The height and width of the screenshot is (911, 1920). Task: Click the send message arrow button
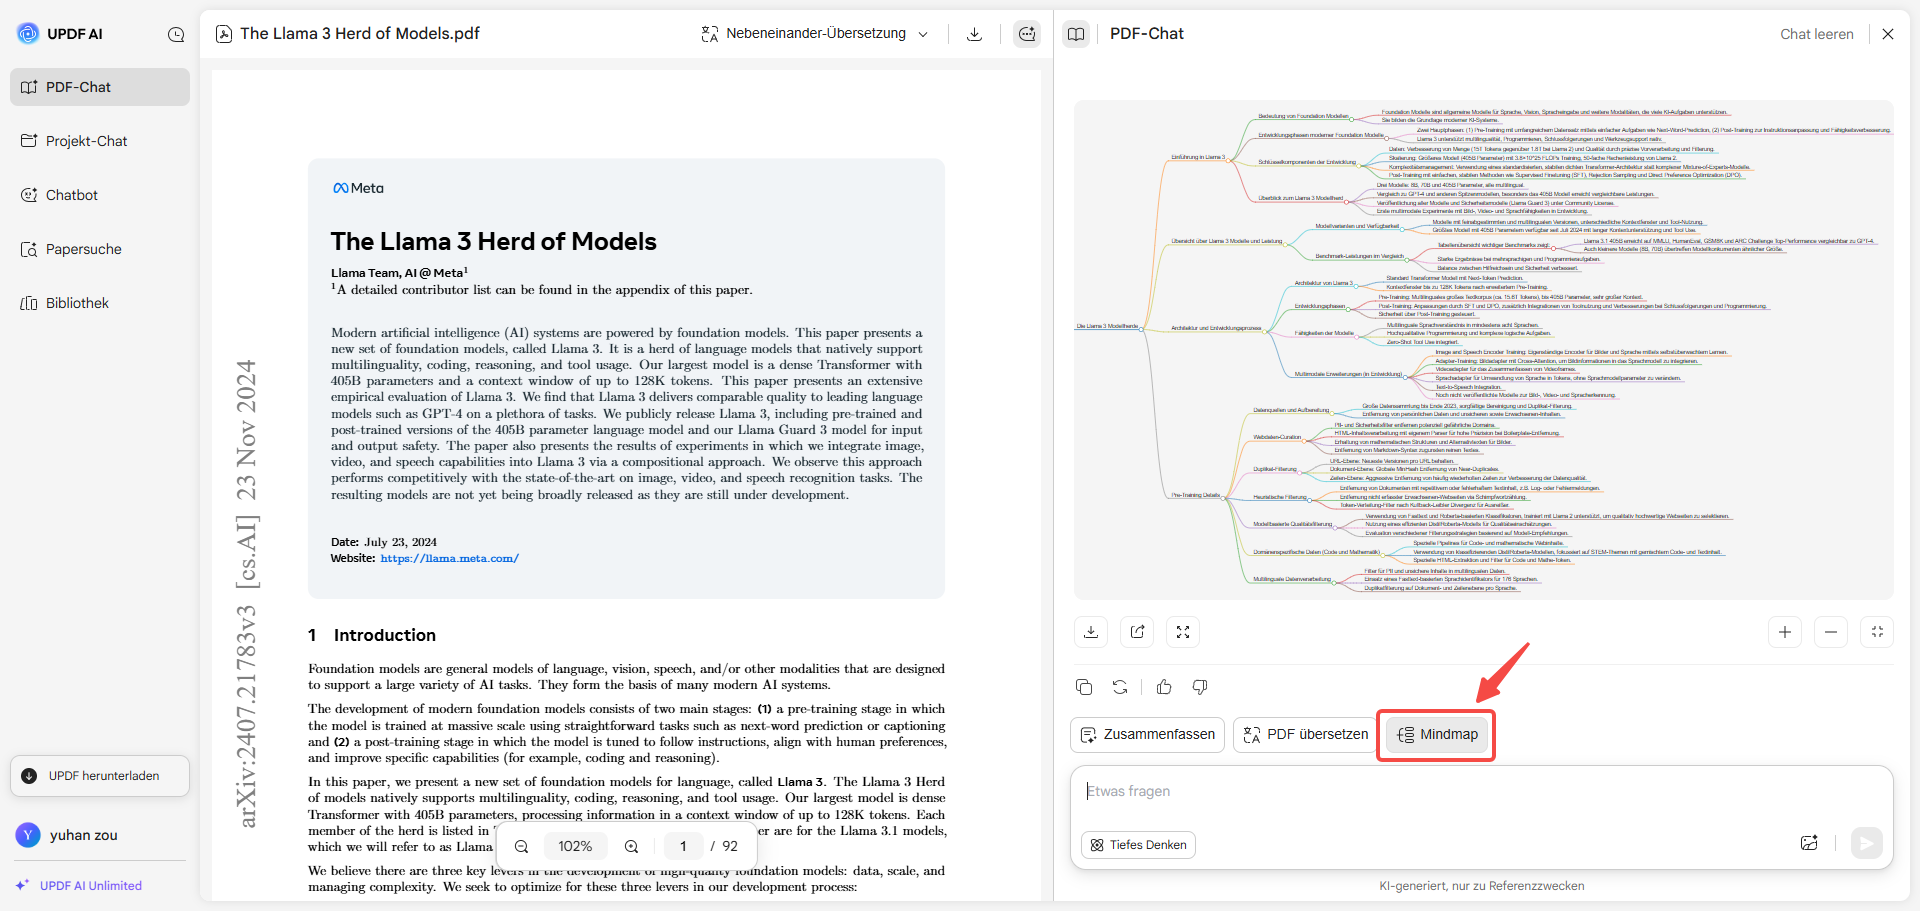click(x=1866, y=843)
